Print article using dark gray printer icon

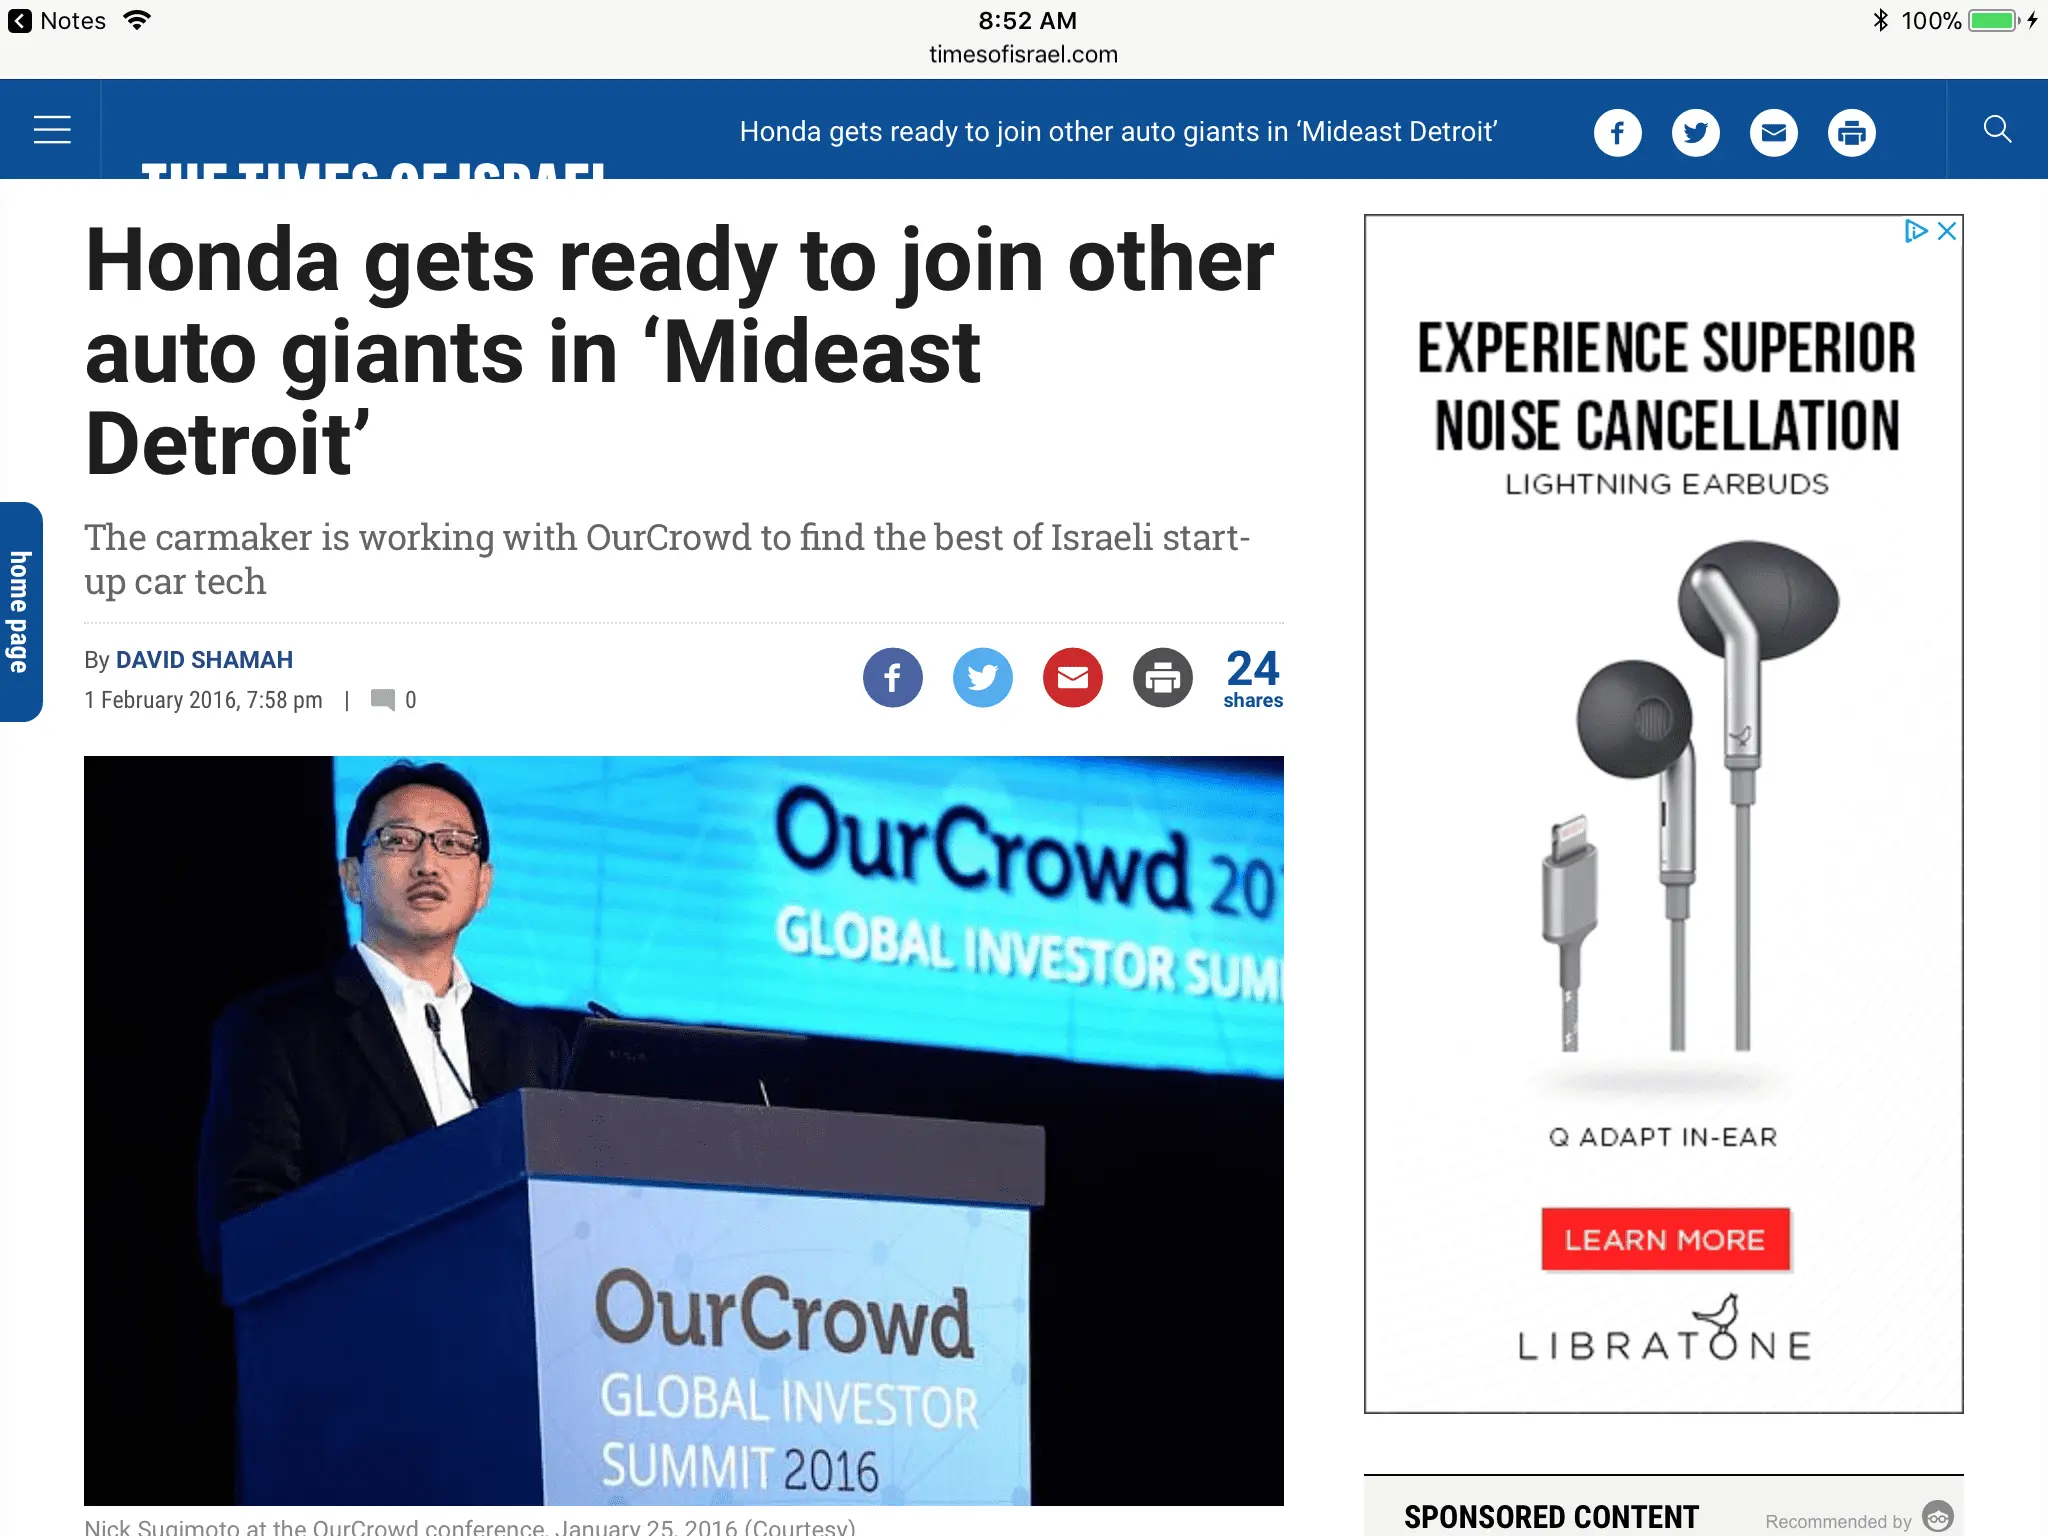pos(1162,678)
